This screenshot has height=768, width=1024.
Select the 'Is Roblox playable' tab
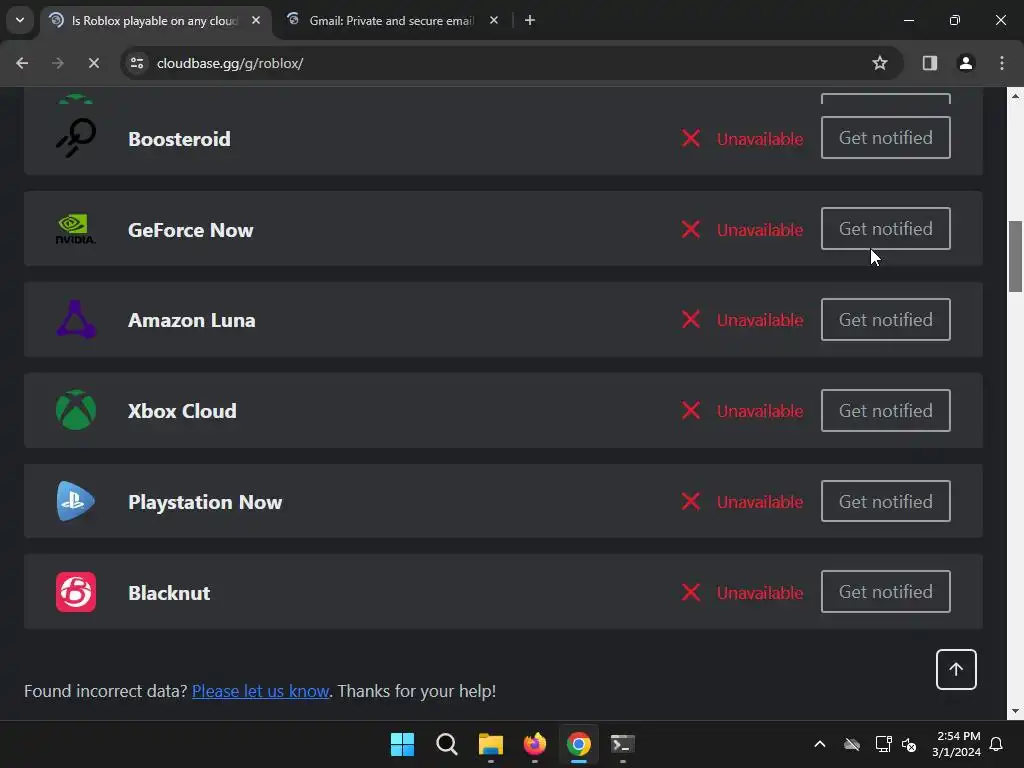155,20
